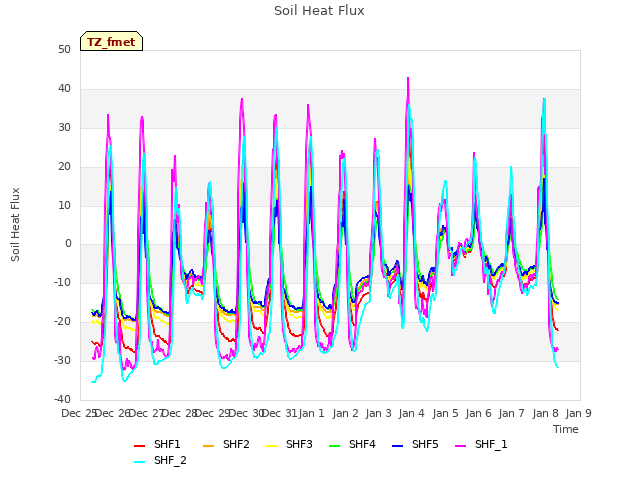Click the Time axis label
The width and height of the screenshot is (640, 480).
566,429
